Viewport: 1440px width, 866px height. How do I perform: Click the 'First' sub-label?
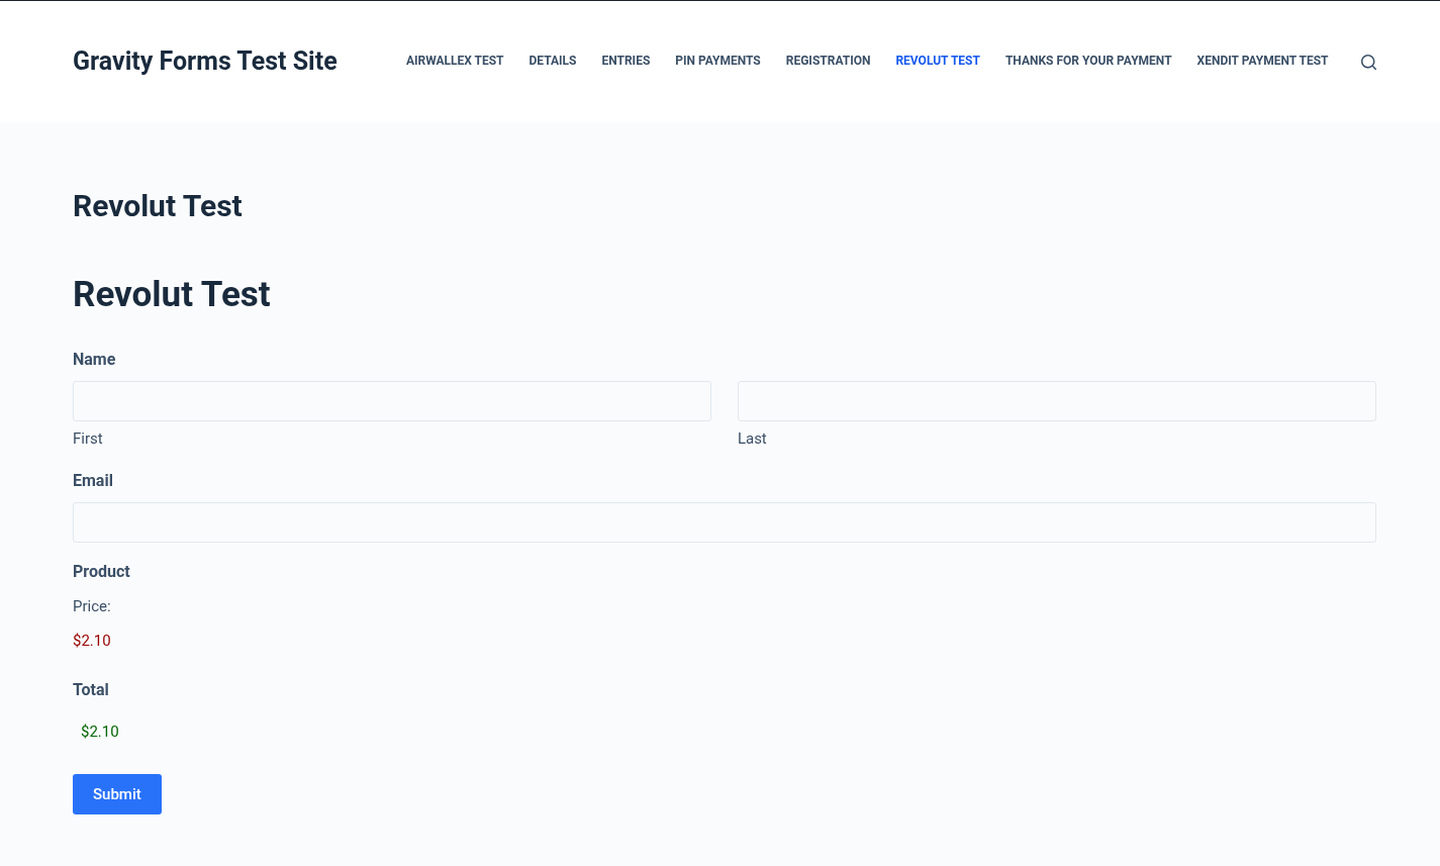click(x=88, y=438)
